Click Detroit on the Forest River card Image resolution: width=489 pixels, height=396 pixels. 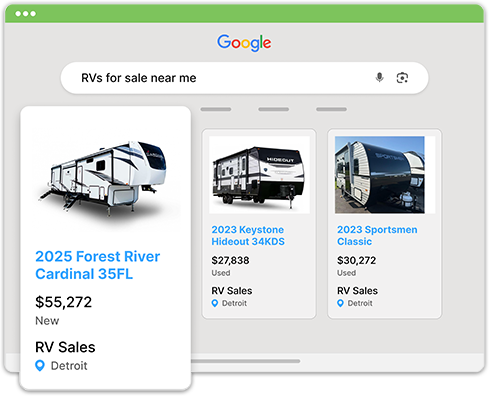(x=69, y=366)
